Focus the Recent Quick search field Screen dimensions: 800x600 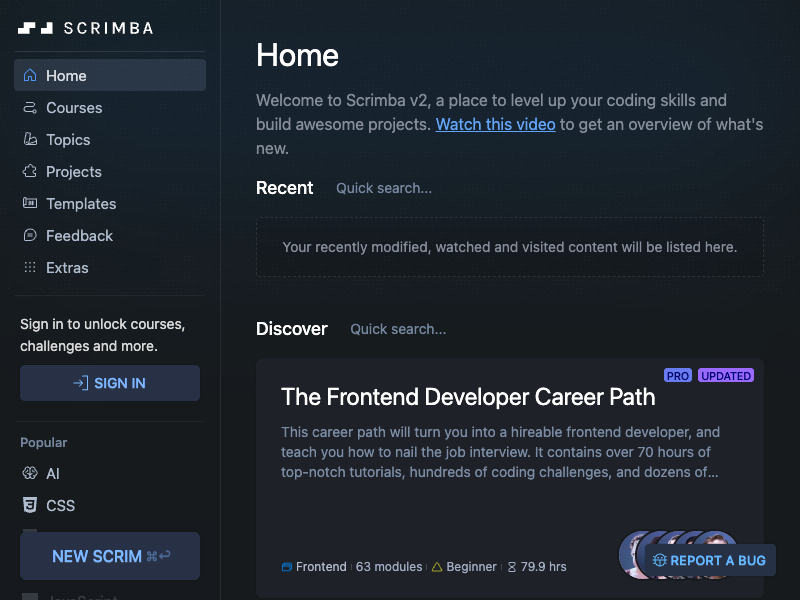tap(384, 188)
